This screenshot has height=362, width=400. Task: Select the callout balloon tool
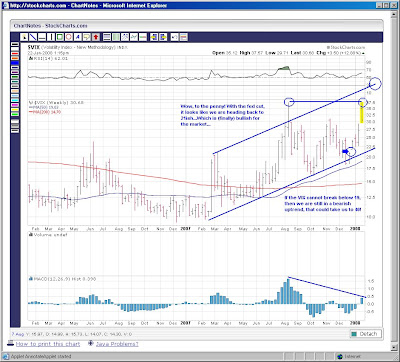[87, 37]
